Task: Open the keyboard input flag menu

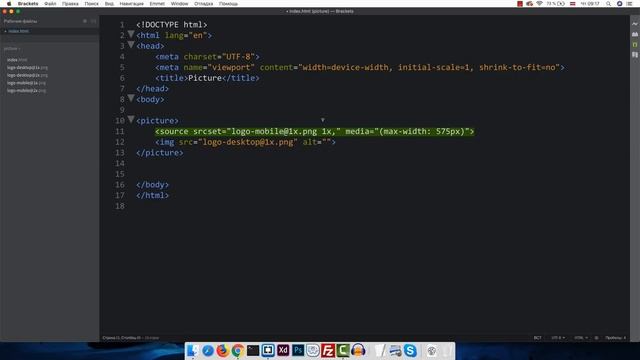Action: click(x=572, y=4)
